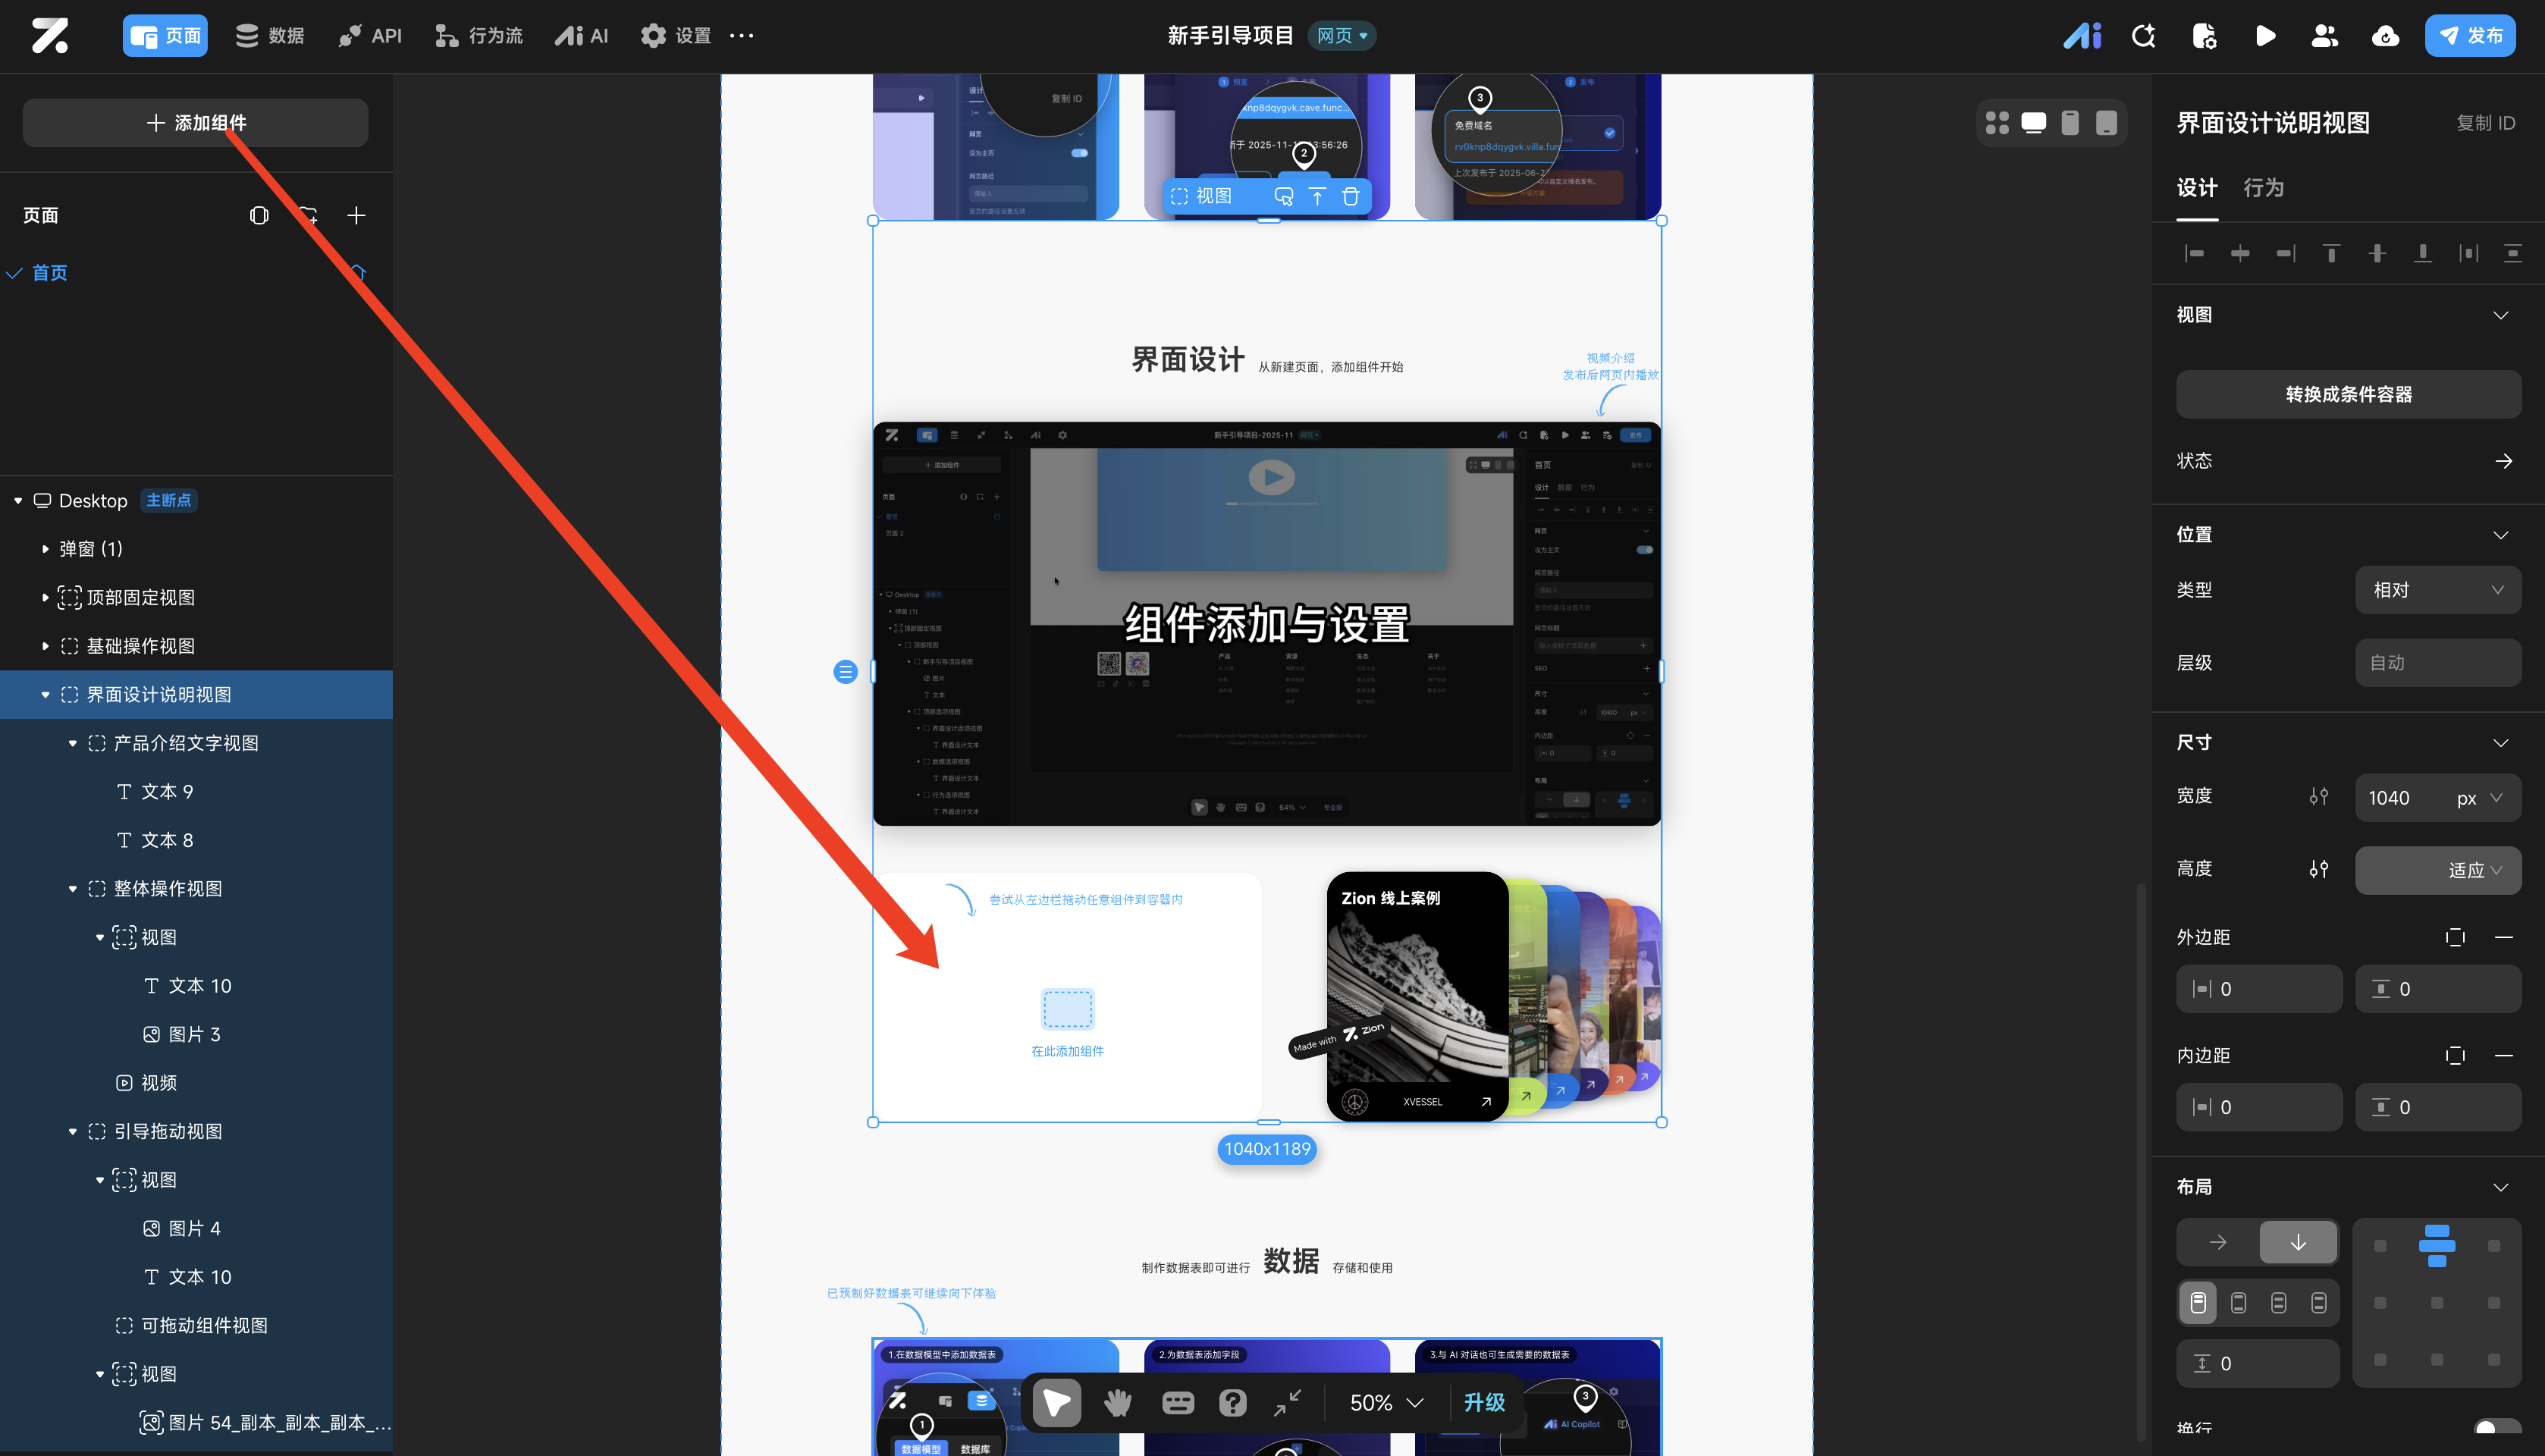Switch to mobile device preview icon
The height and width of the screenshot is (1456, 2545).
pyautogui.click(x=2070, y=123)
